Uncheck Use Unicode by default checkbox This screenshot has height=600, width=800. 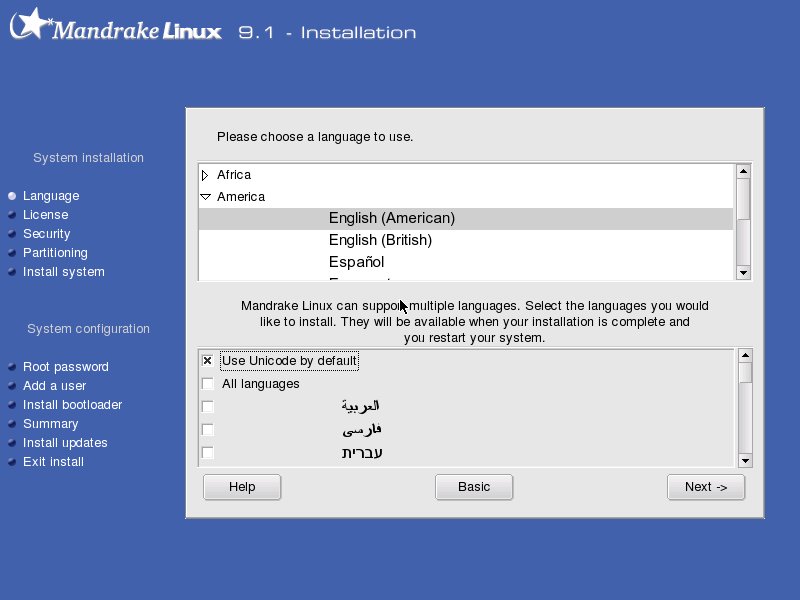[207, 361]
